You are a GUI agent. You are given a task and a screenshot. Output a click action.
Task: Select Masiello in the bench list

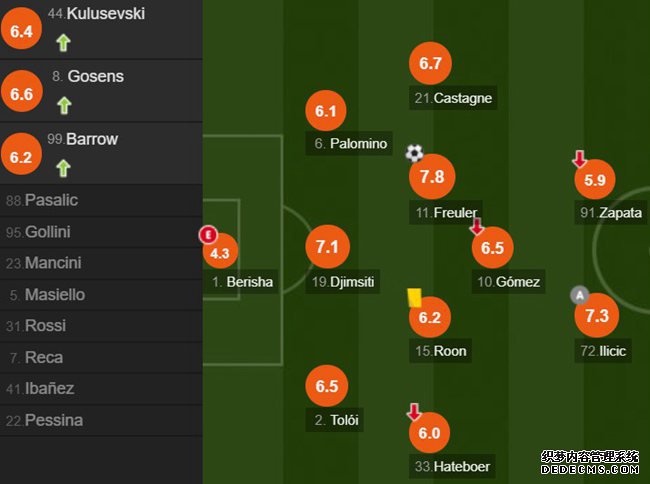(x=101, y=295)
